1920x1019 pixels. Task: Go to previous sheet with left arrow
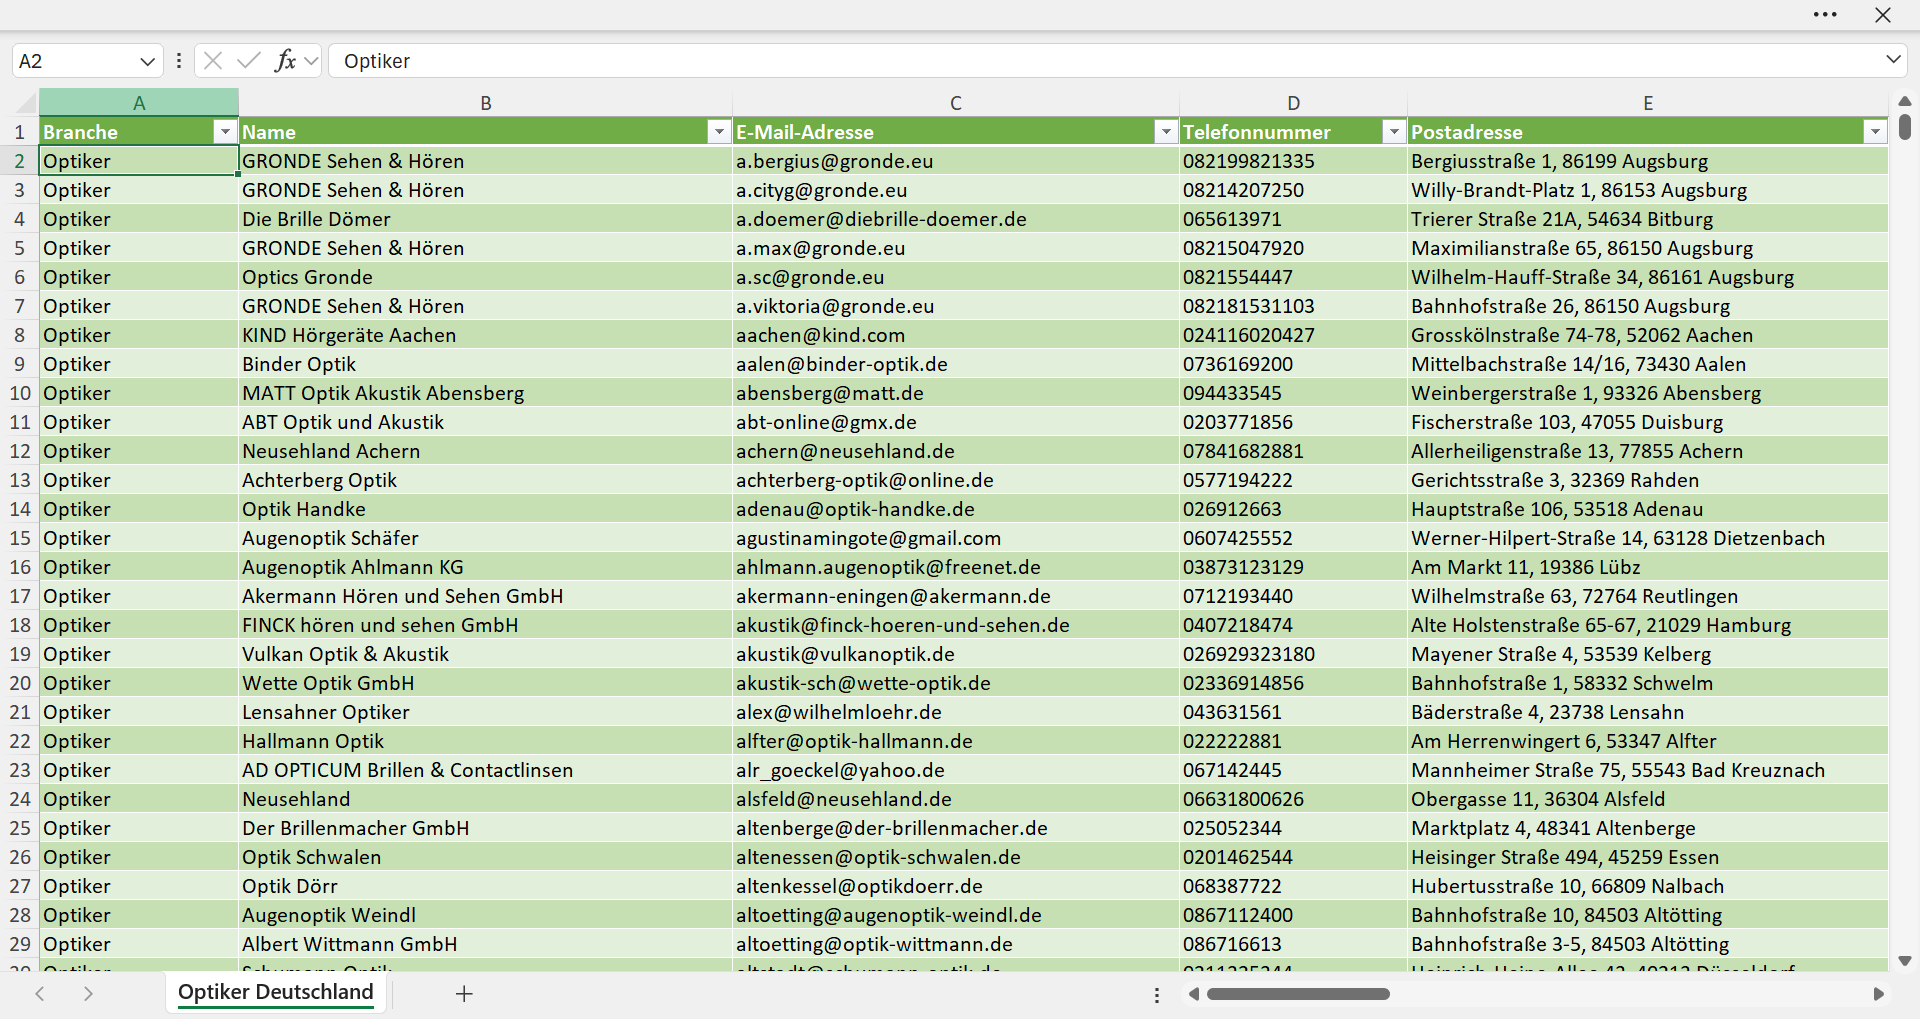(40, 993)
